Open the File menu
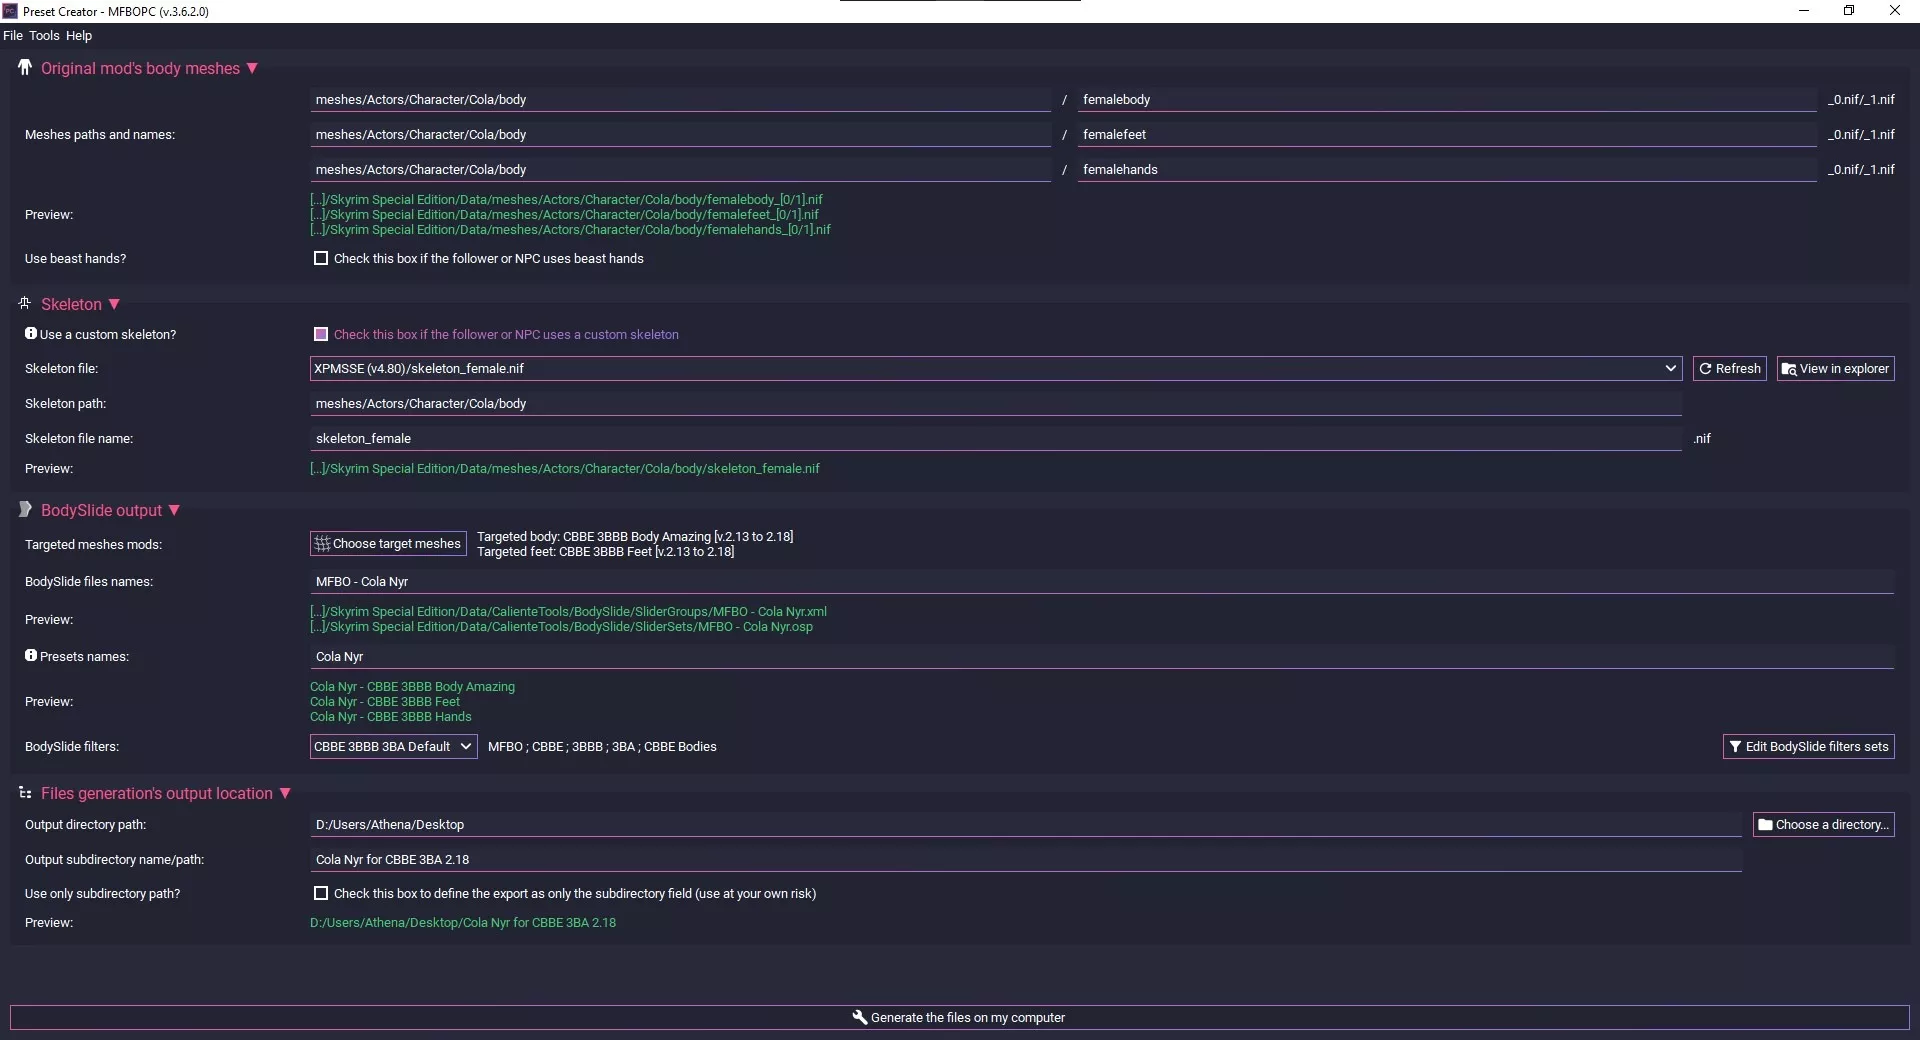 (13, 35)
